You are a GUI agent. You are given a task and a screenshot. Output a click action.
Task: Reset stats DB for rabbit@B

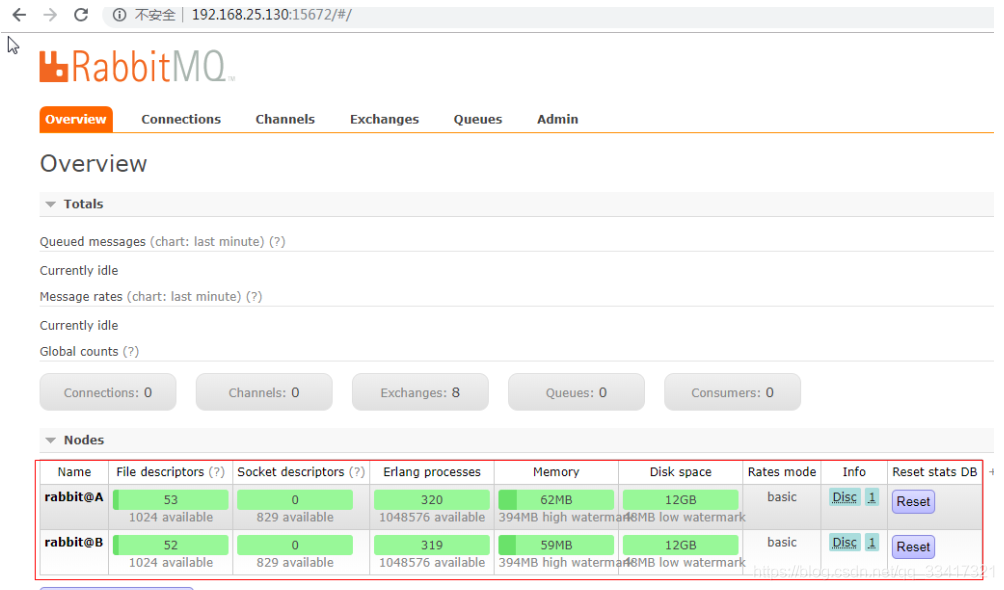coord(913,547)
